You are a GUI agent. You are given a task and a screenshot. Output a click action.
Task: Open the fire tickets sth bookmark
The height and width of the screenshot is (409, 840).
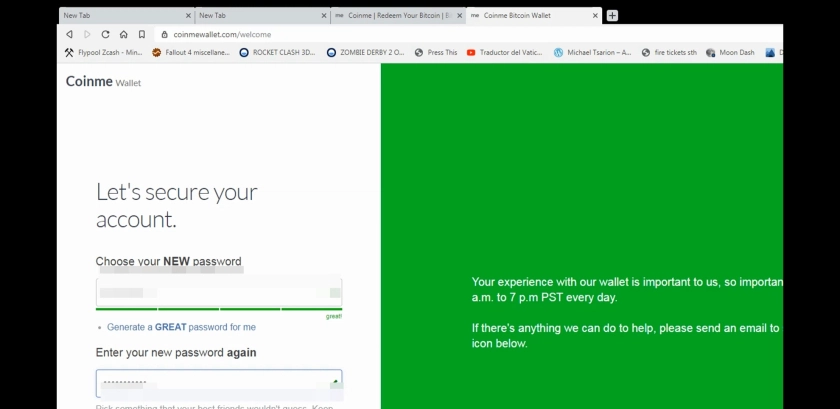669,53
